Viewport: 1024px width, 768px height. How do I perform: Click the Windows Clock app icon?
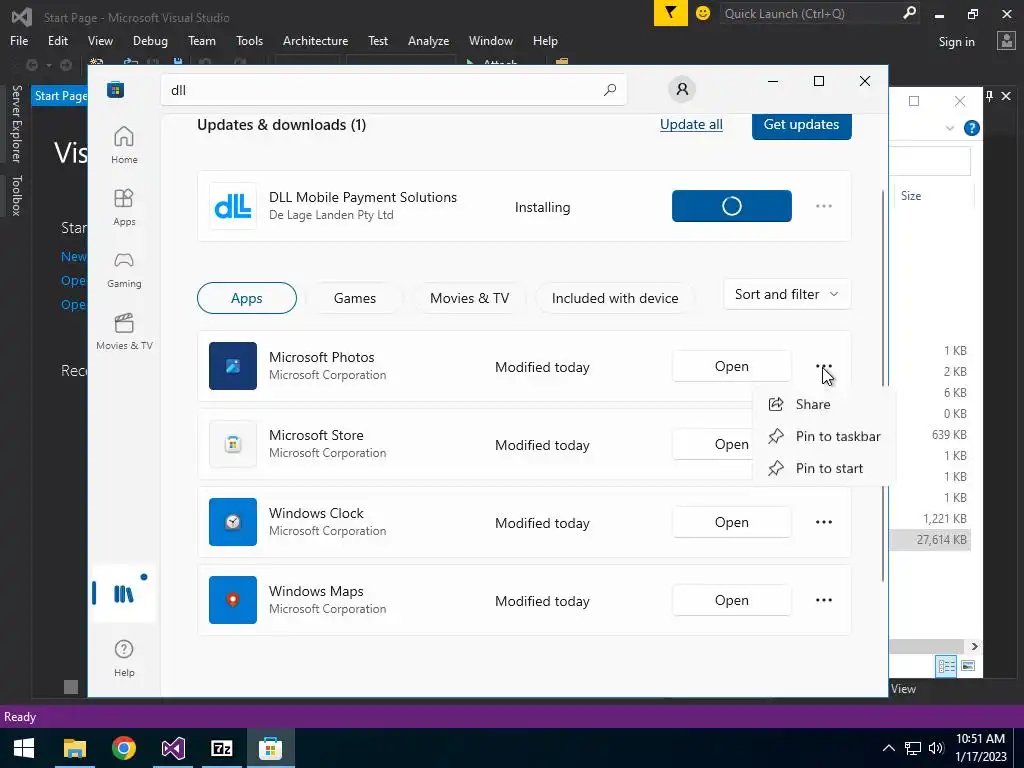[233, 522]
